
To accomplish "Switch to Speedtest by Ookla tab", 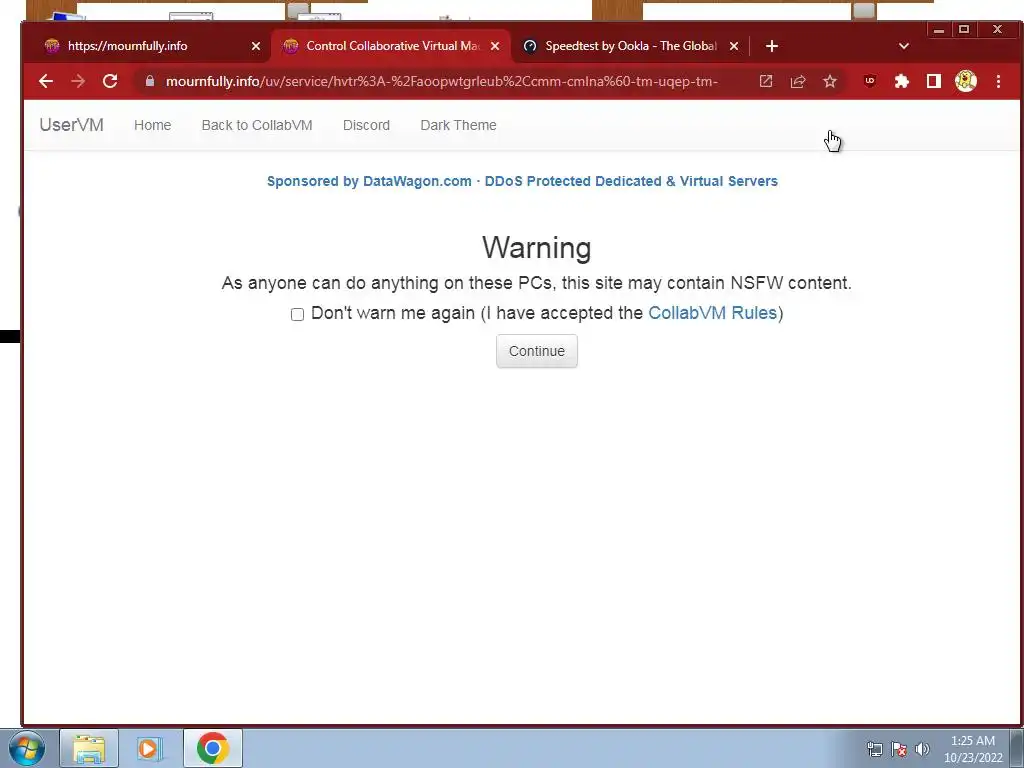I will point(630,46).
